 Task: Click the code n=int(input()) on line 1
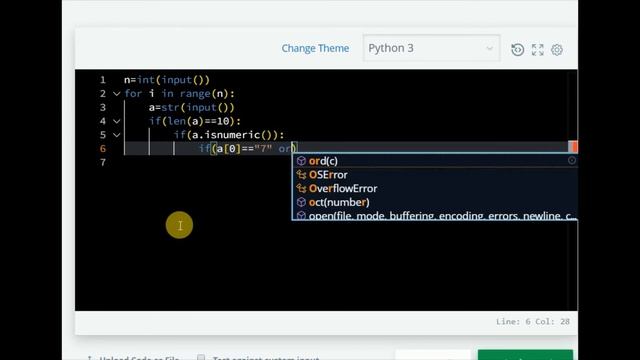167,80
